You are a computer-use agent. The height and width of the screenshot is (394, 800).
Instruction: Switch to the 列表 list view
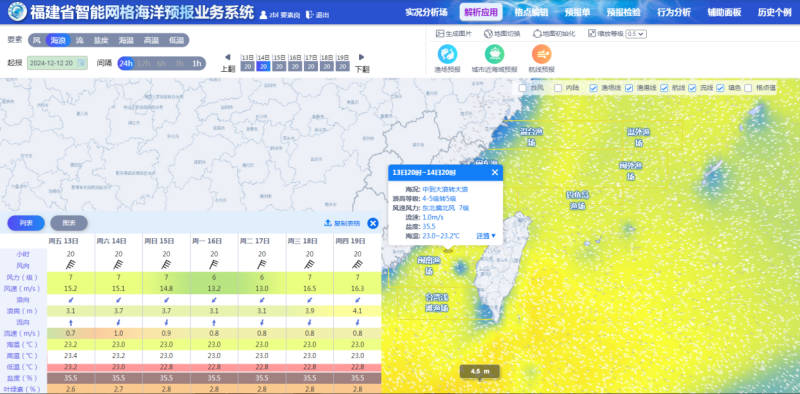click(x=26, y=223)
